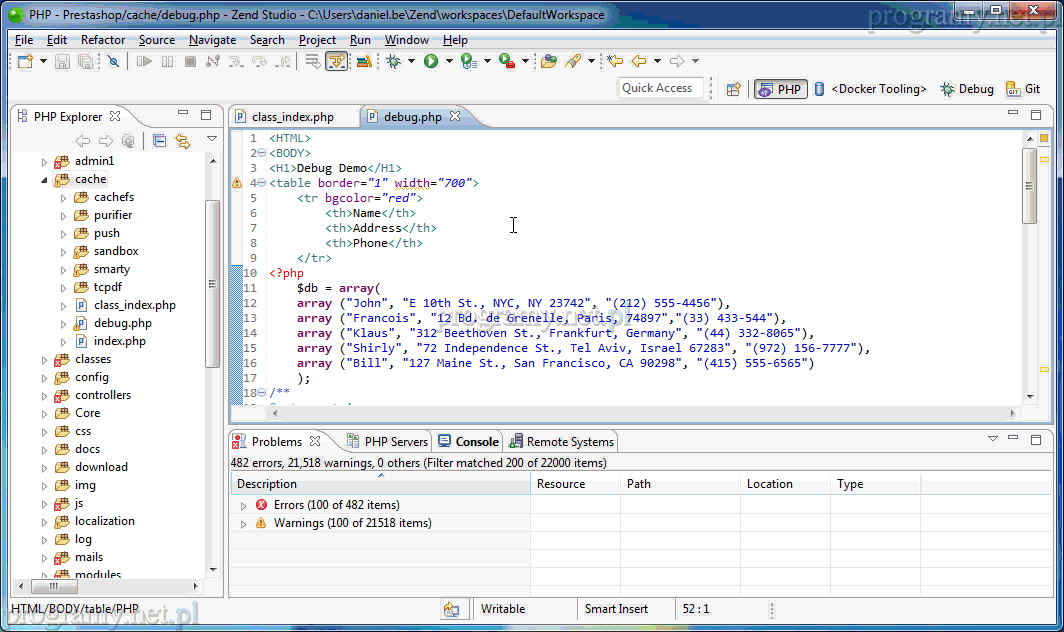1064x632 pixels.
Task: Open the Refactor menu
Action: [x=103, y=40]
